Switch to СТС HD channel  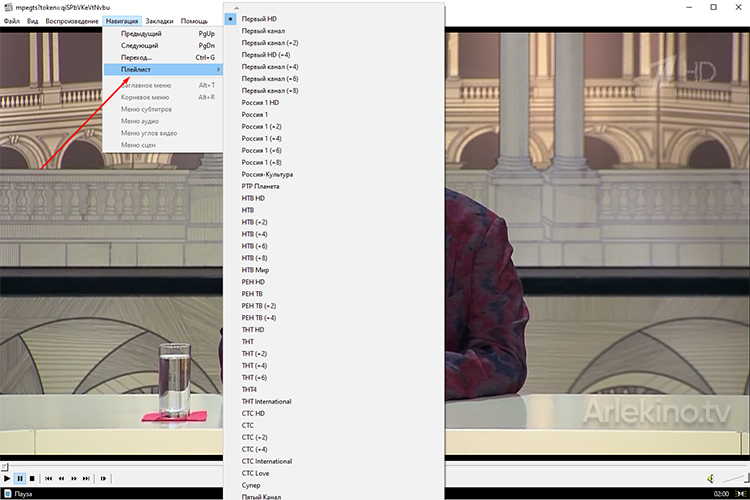point(333,413)
